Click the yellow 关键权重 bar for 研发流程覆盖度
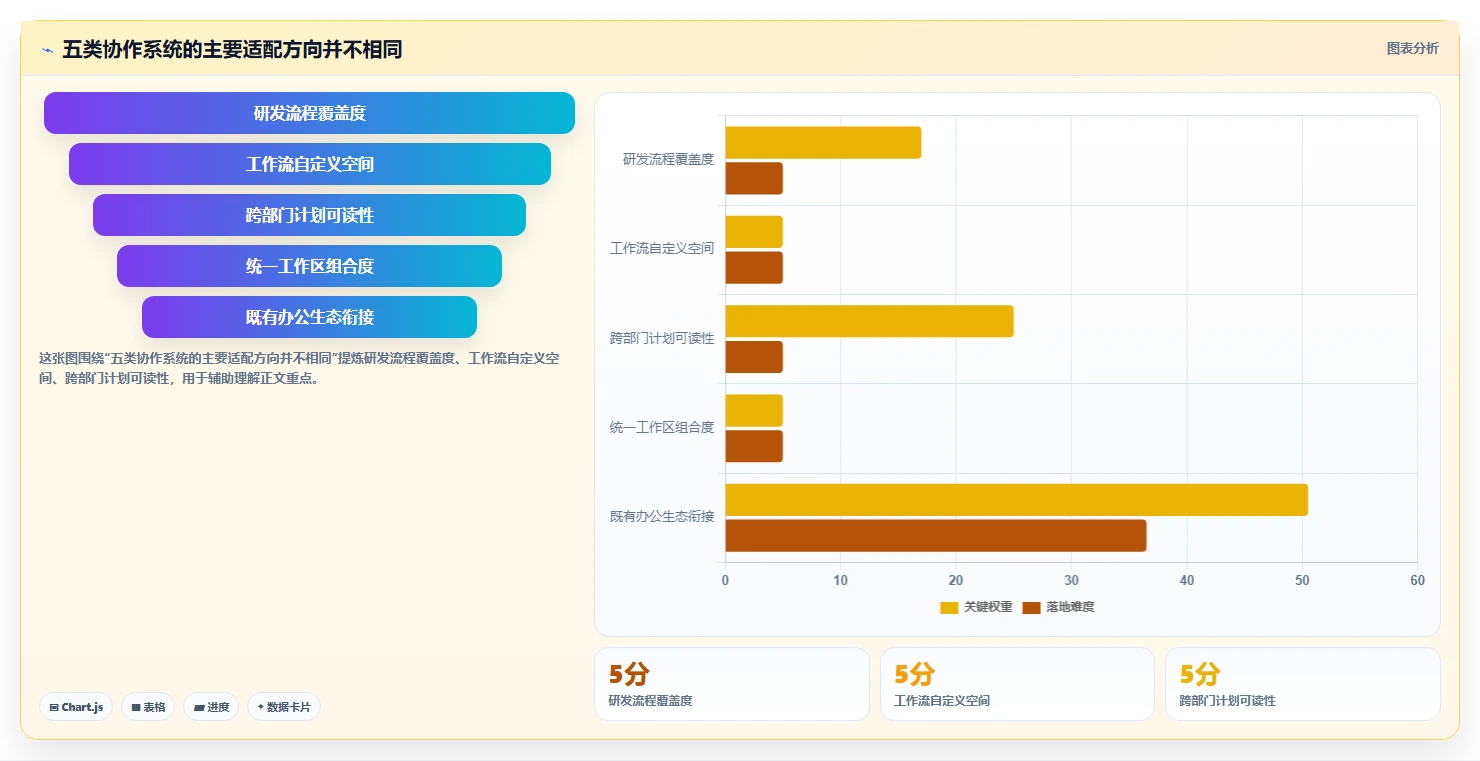This screenshot has height=761, width=1480. tap(823, 142)
